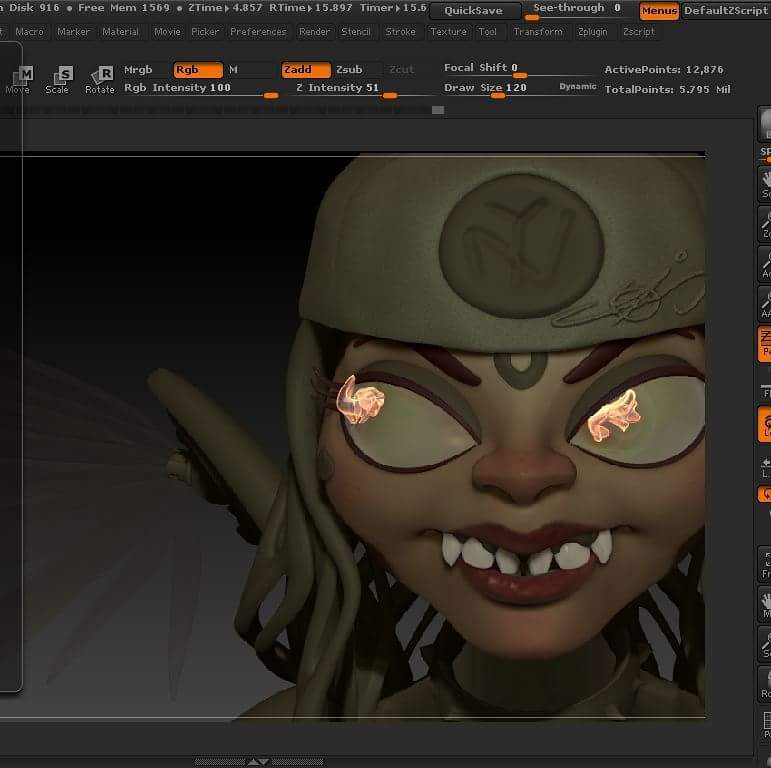Click the ActivePoints: 12,876 readout
The height and width of the screenshot is (768, 771).
click(x=664, y=70)
